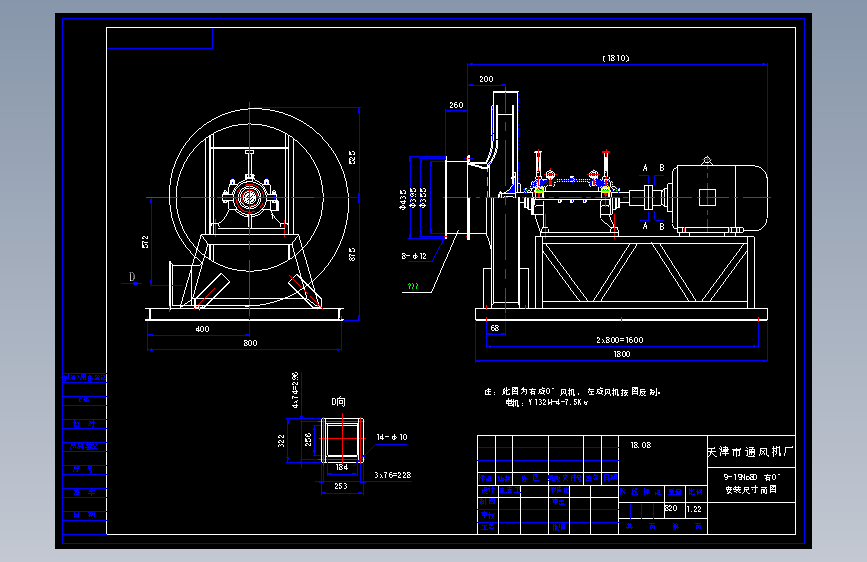The height and width of the screenshot is (562, 867).
Task: Click the 1:22 scale value cell
Action: coord(694,509)
